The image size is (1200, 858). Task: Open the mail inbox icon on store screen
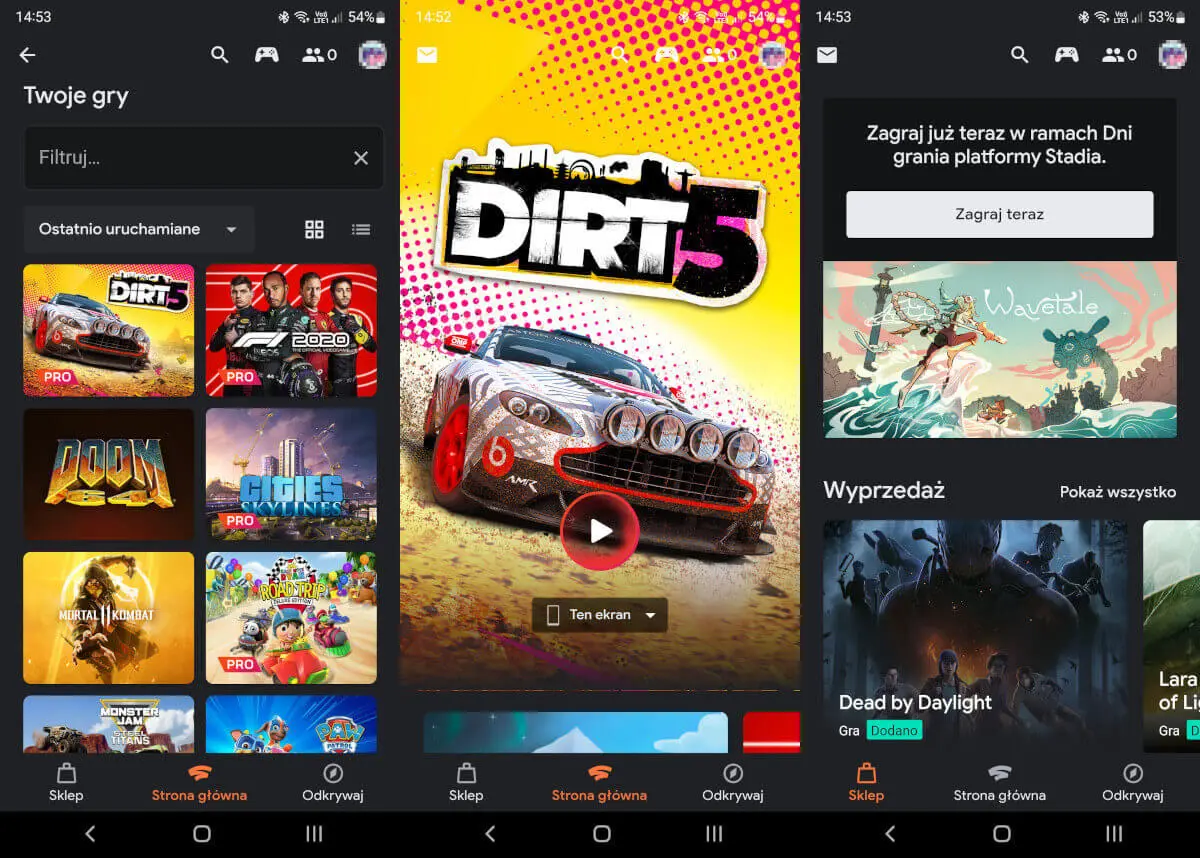coord(827,55)
